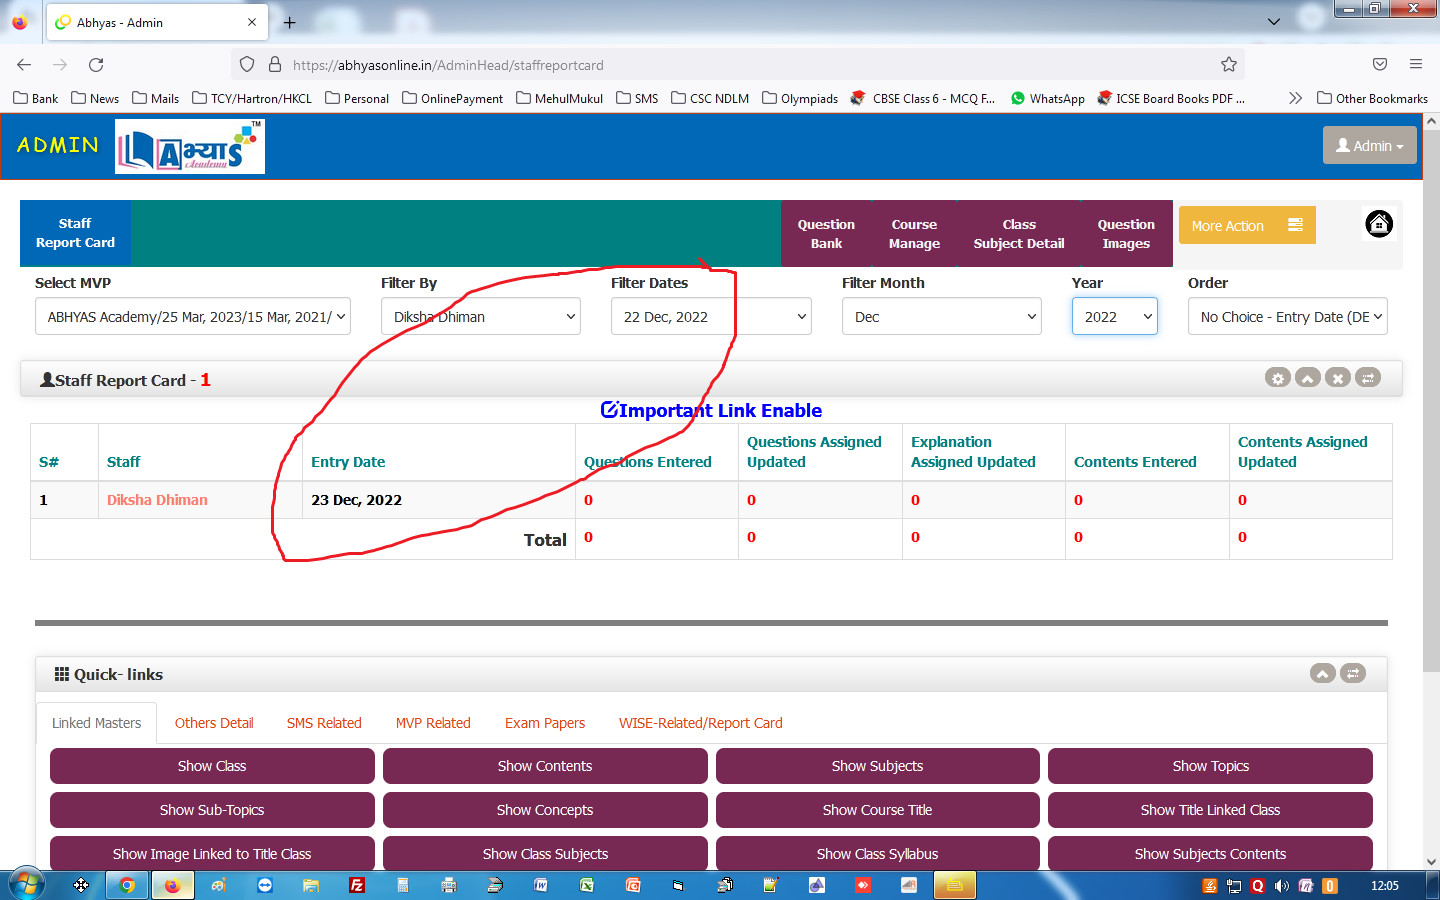Collapse the Staff Report Card panel with up-arrow icon

[1307, 378]
